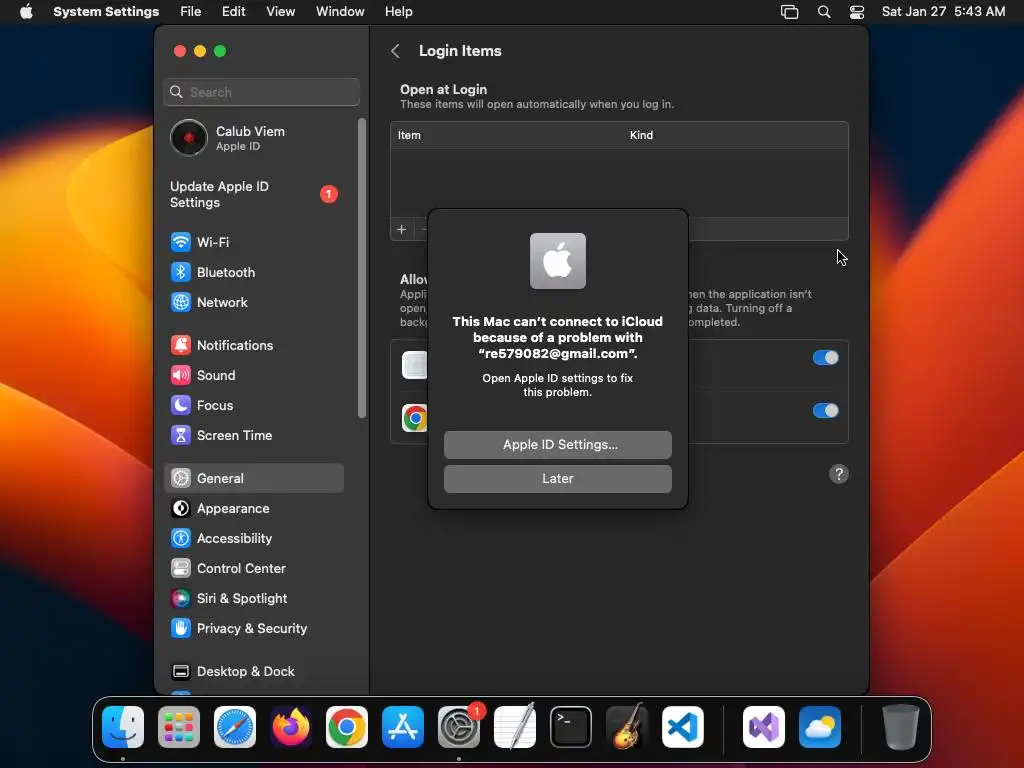Click the date and time in menu bar

[x=944, y=12]
